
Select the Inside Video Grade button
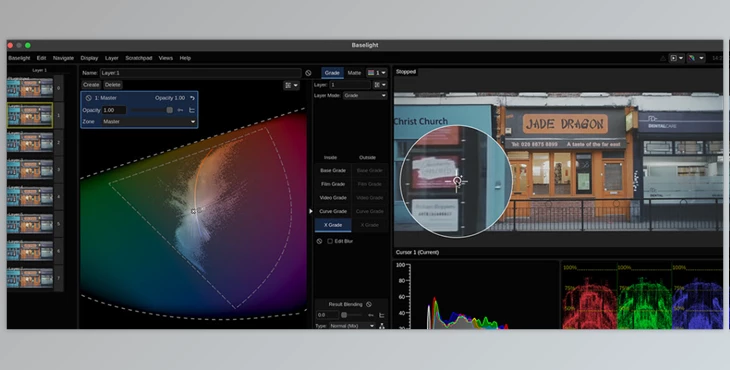point(333,198)
